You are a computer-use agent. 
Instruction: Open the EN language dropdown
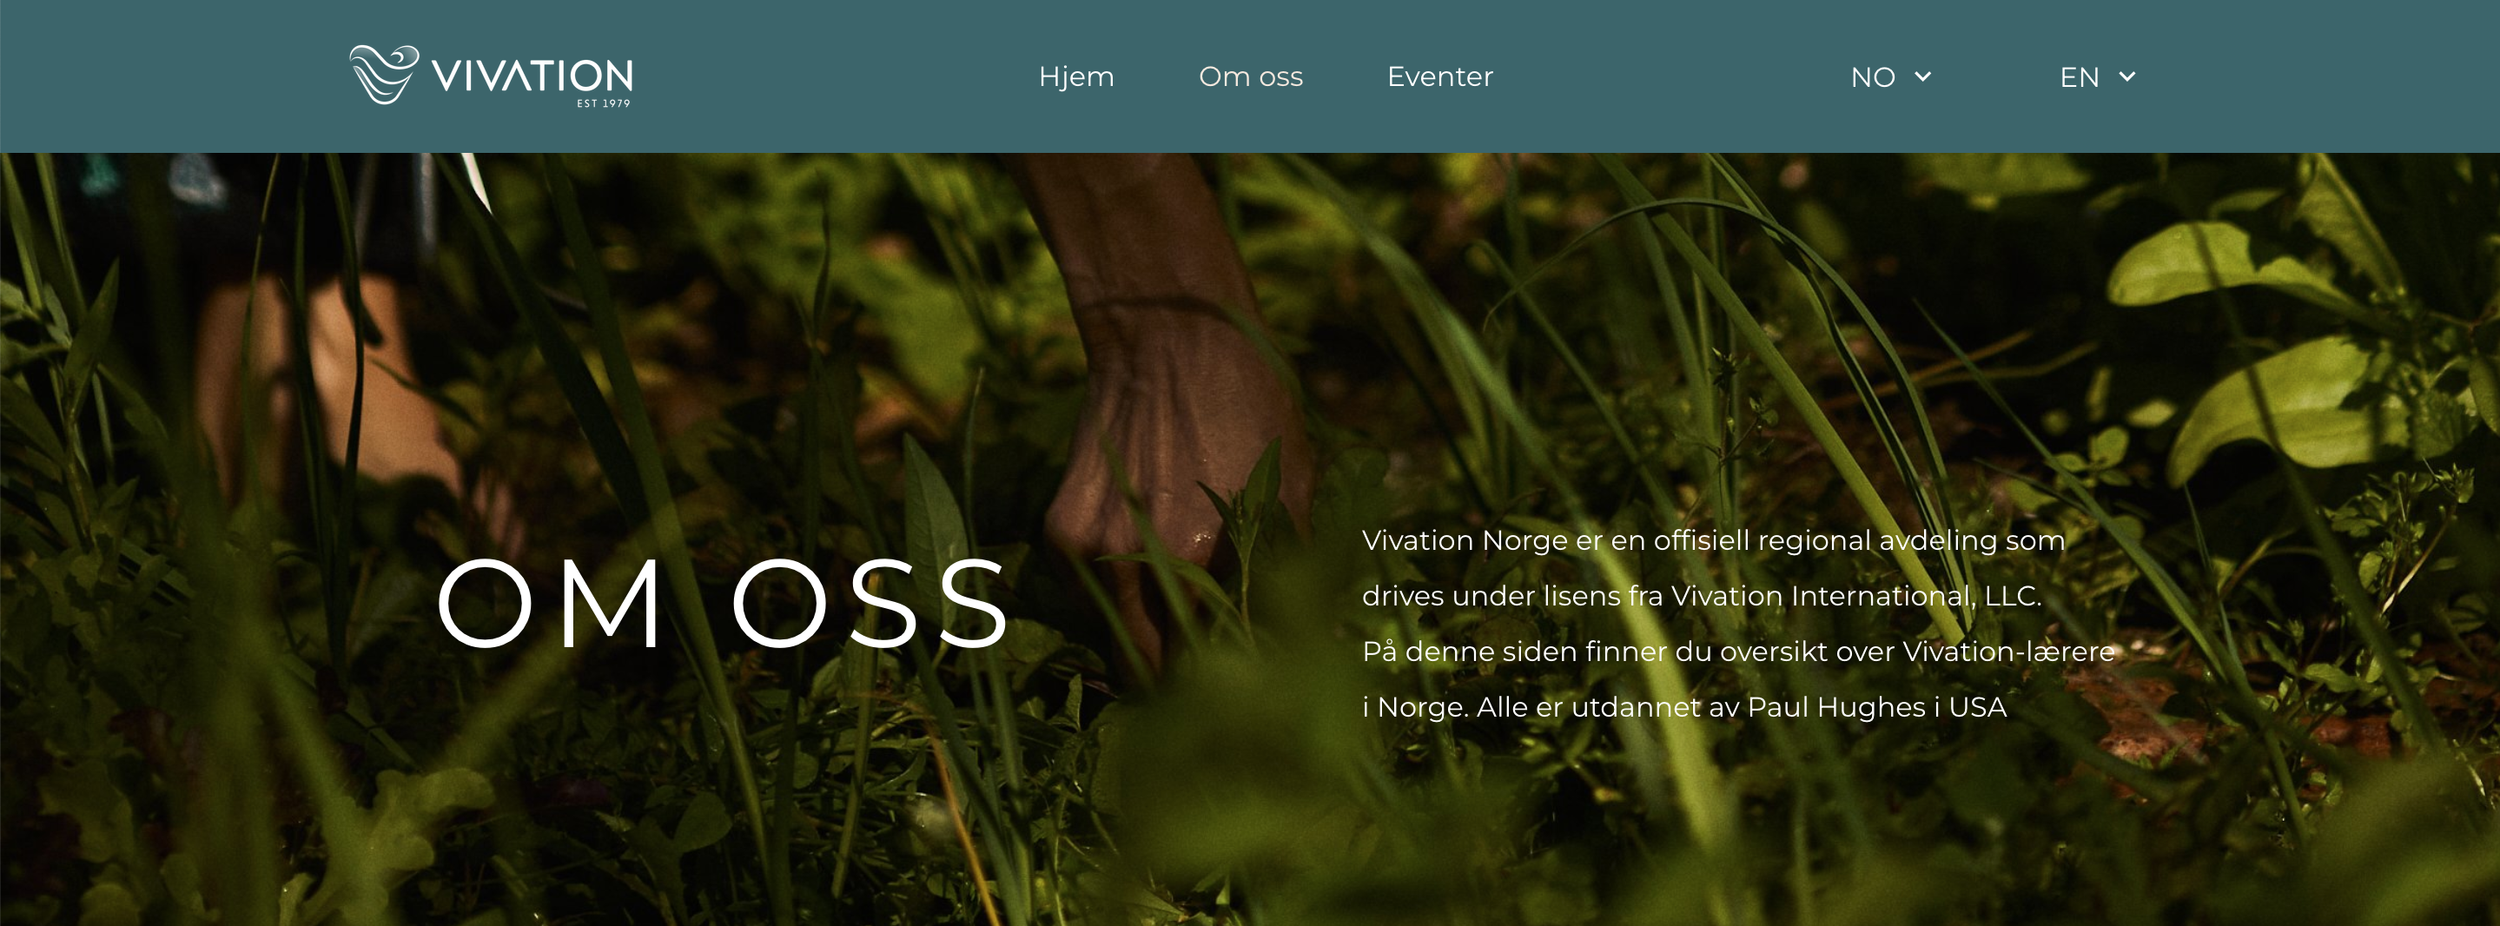[2098, 77]
